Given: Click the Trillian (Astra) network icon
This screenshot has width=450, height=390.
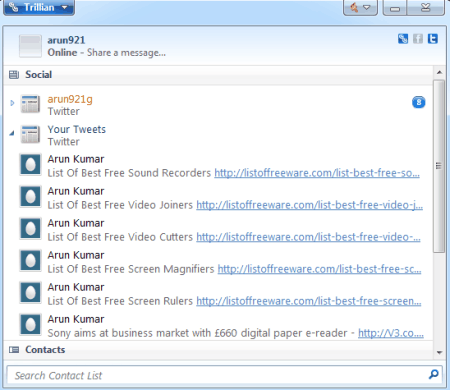Looking at the screenshot, I should 403,39.
